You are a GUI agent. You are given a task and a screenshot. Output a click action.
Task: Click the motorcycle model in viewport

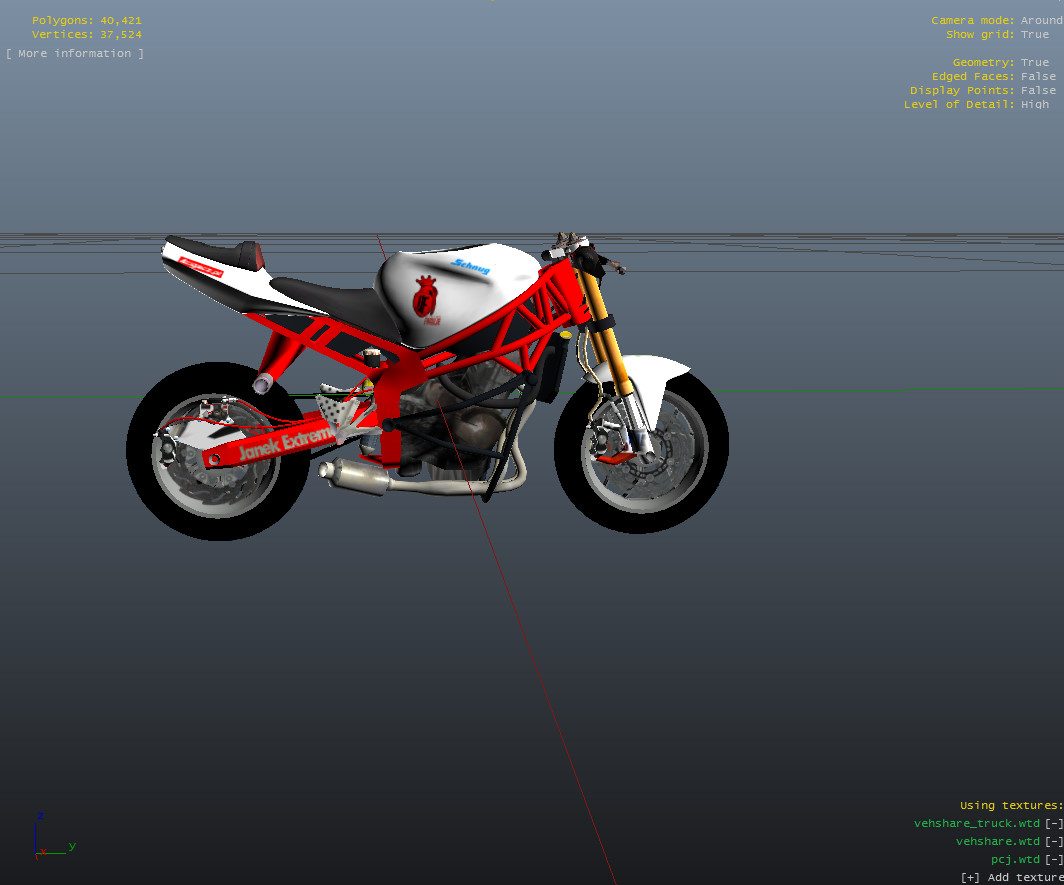point(428,385)
